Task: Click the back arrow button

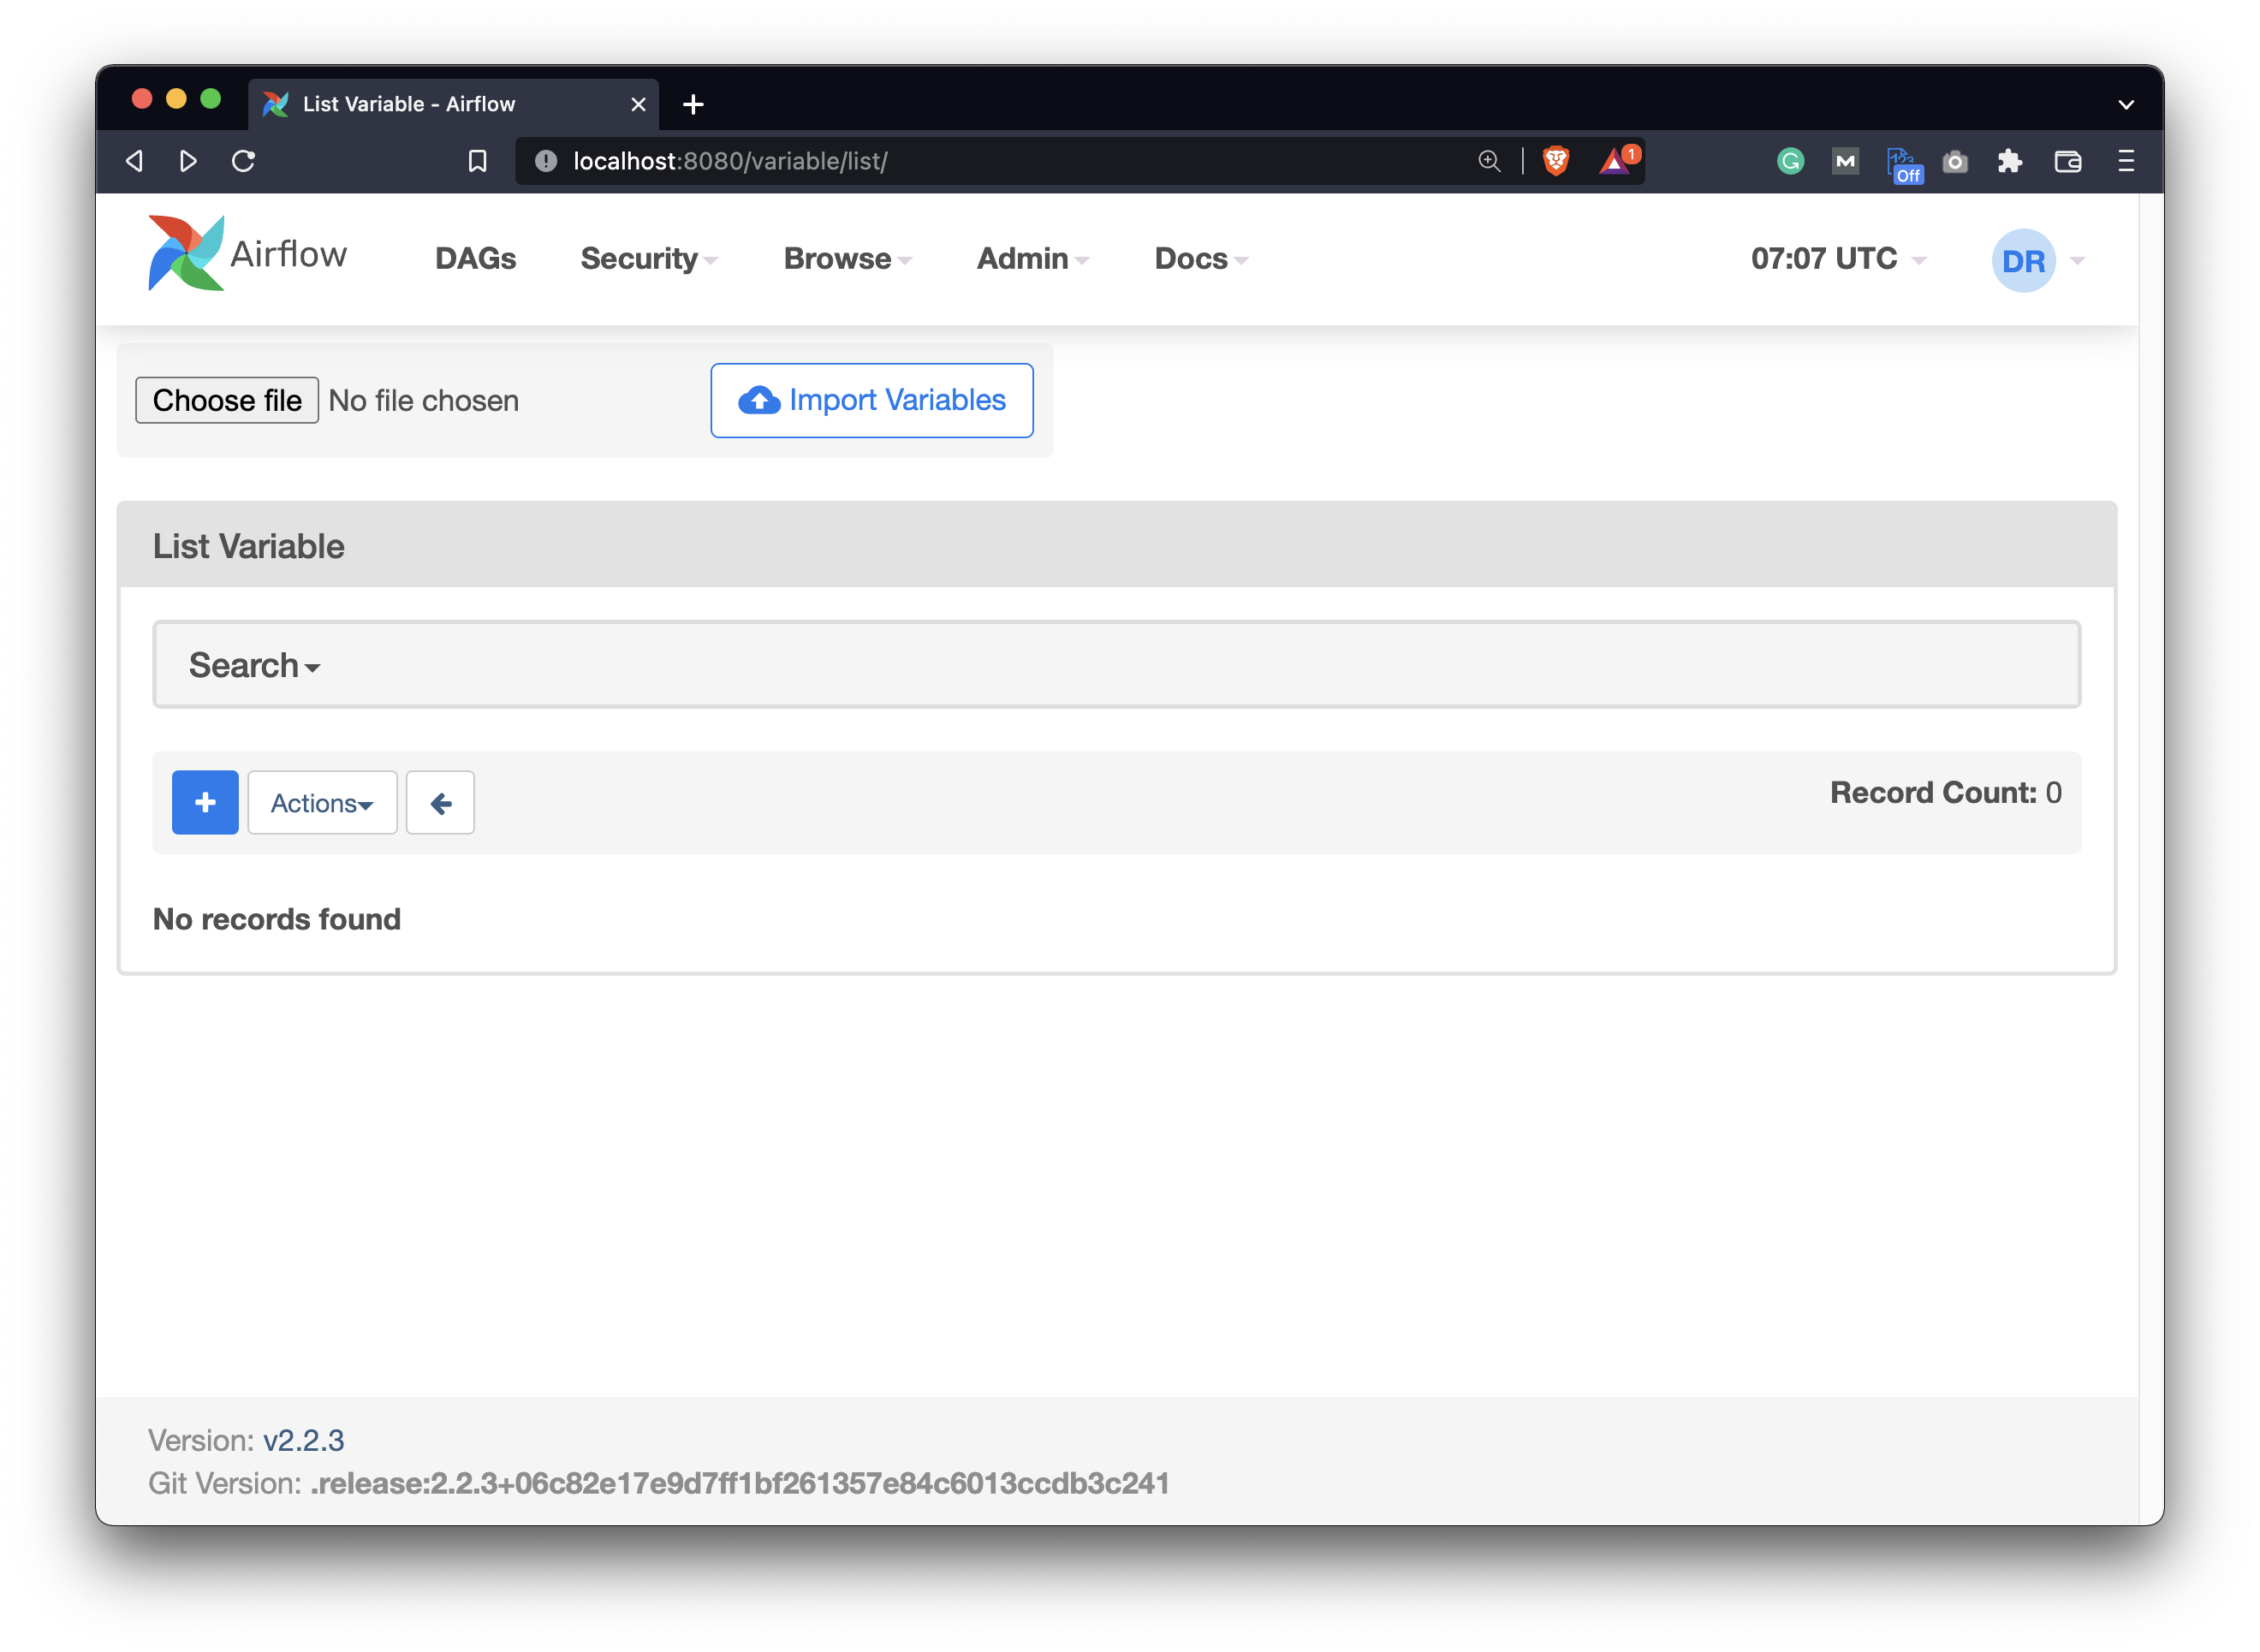Action: pyautogui.click(x=440, y=802)
